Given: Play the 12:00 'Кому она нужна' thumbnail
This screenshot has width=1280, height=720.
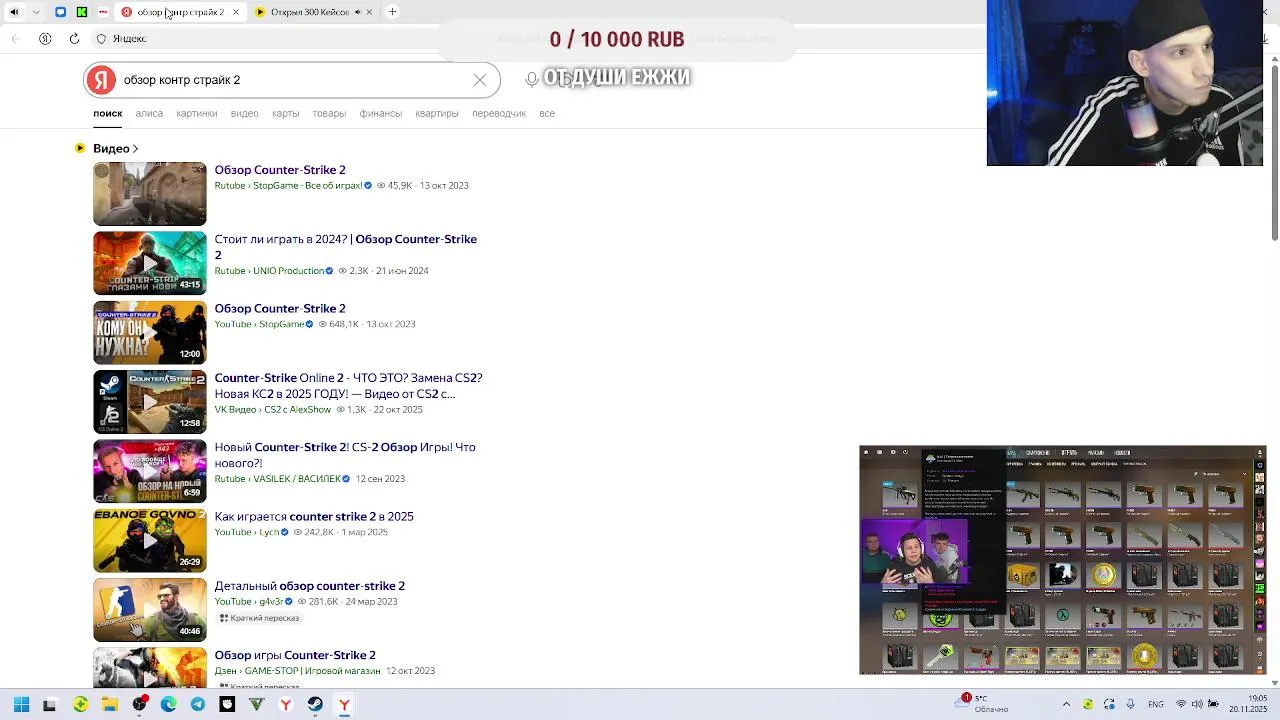Looking at the screenshot, I should tap(150, 333).
